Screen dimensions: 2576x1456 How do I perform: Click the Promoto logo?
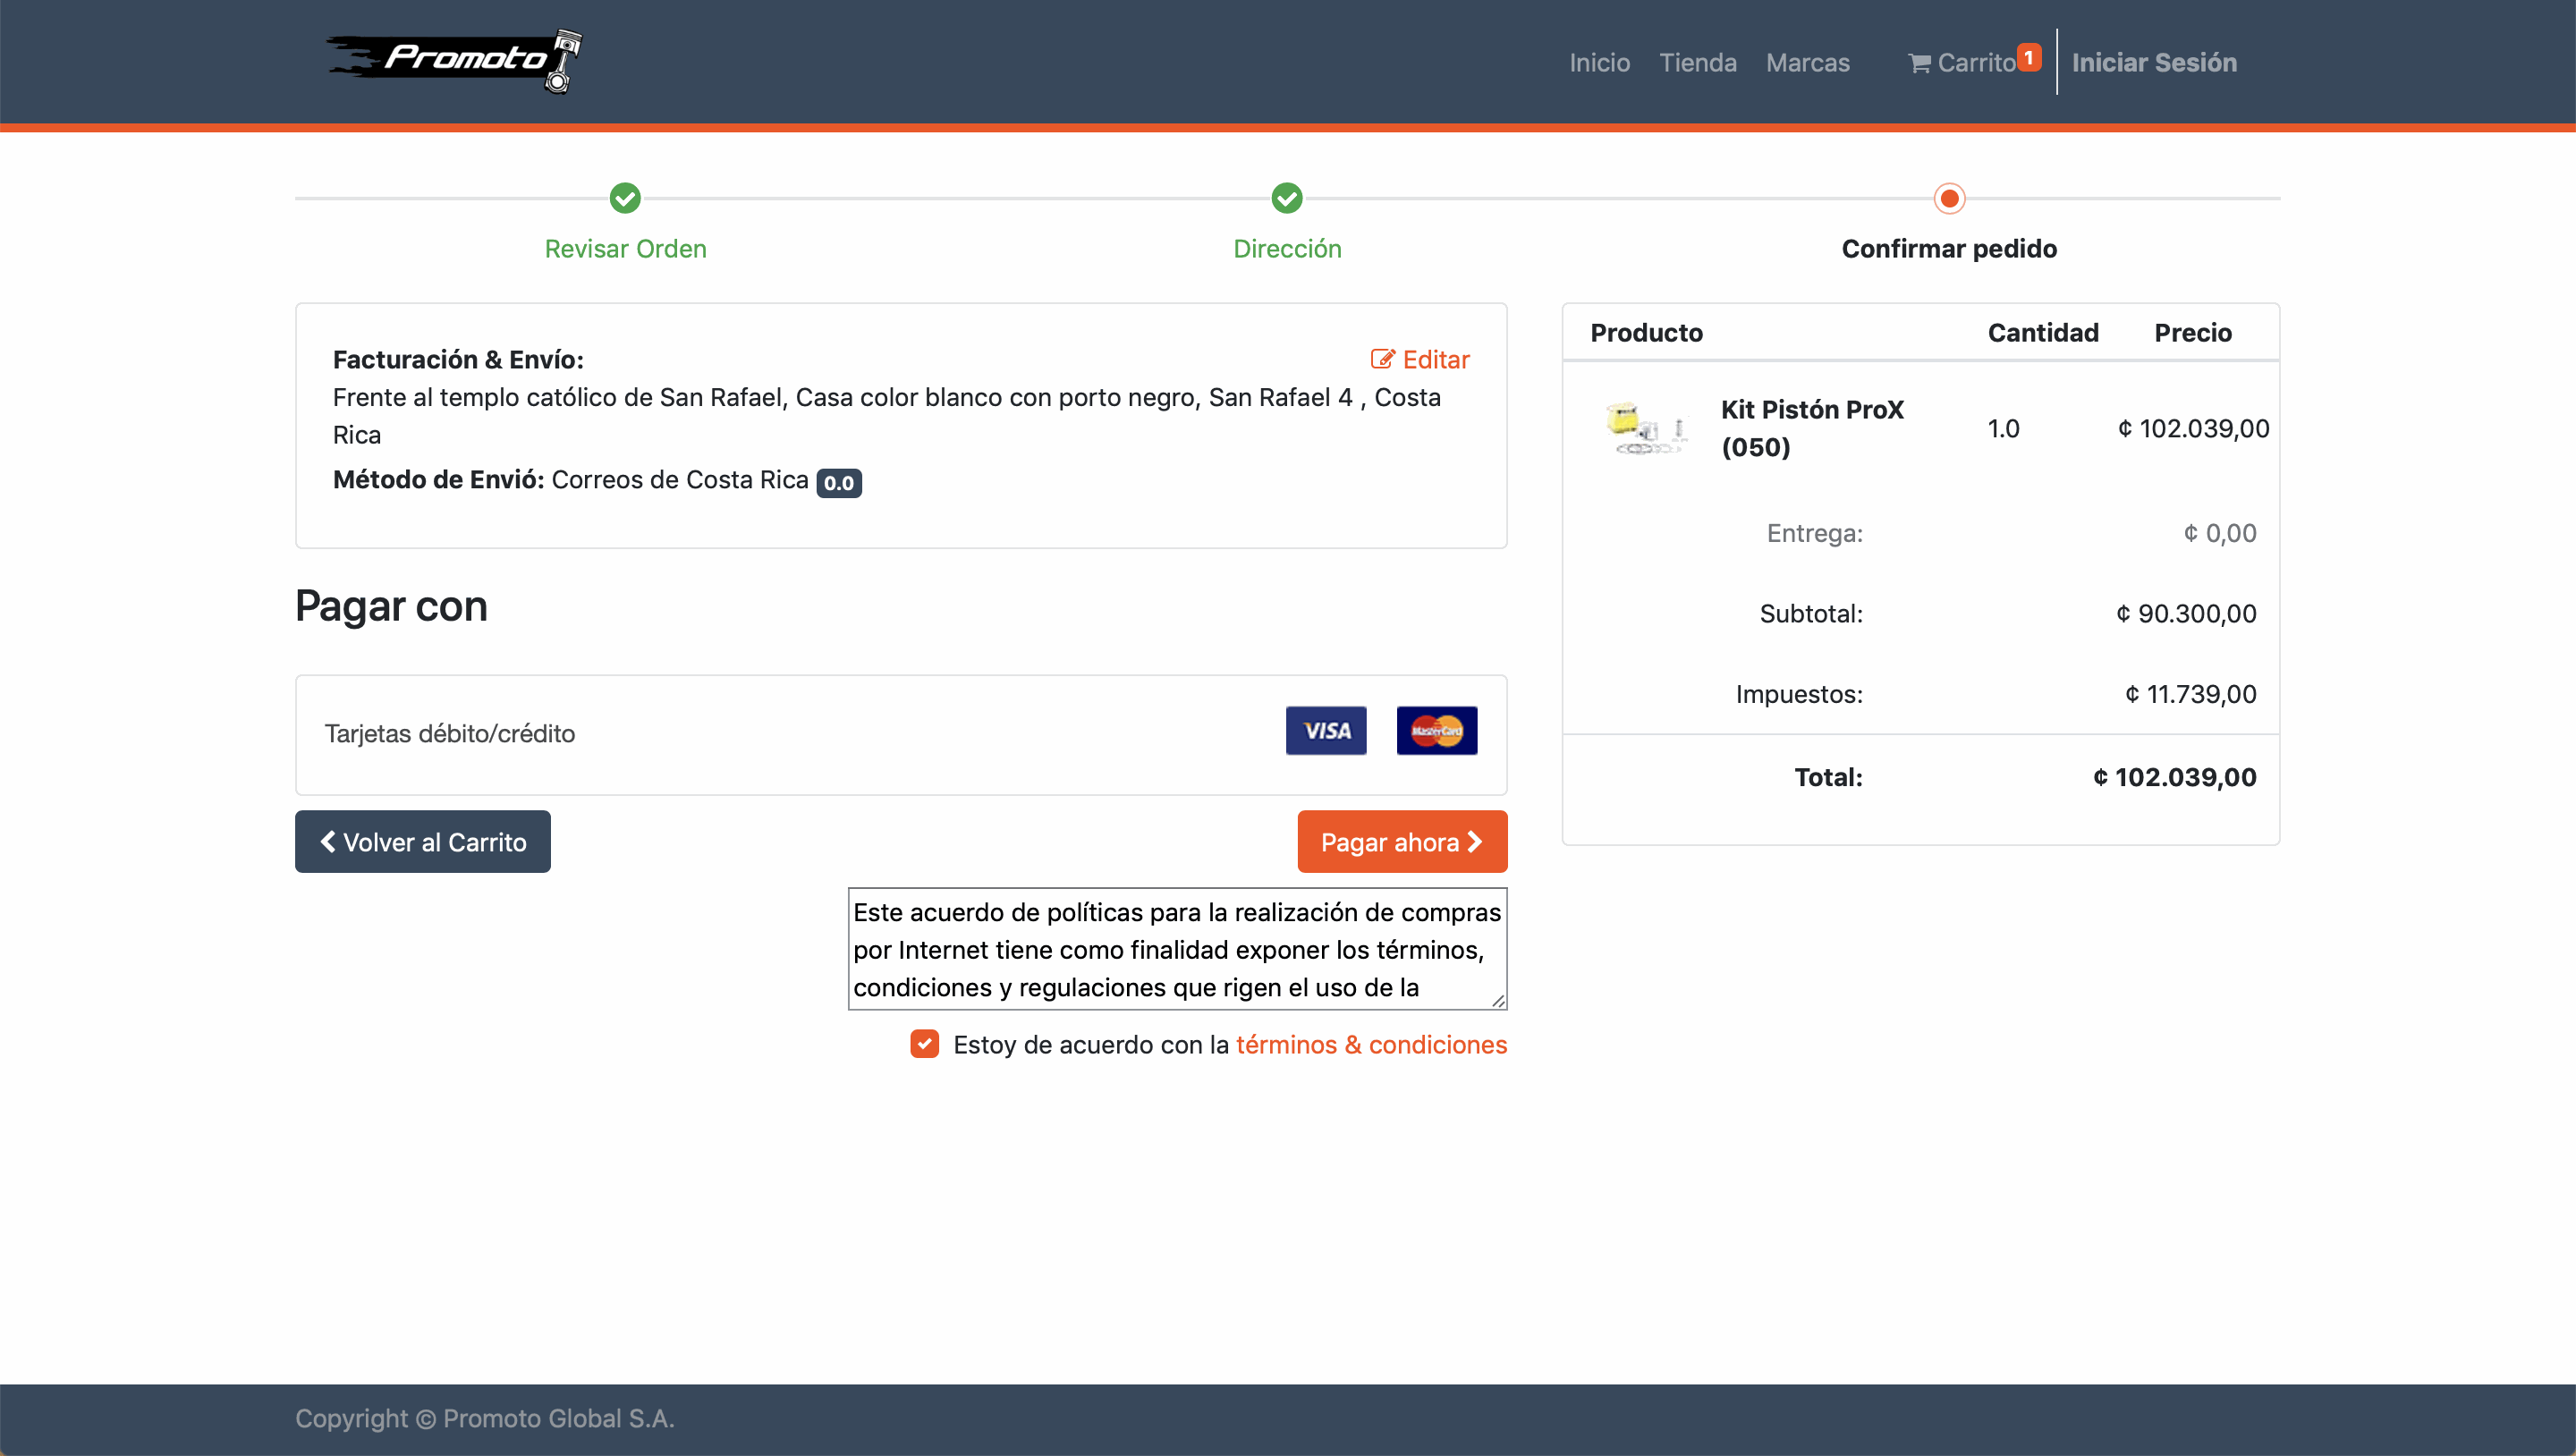(455, 61)
